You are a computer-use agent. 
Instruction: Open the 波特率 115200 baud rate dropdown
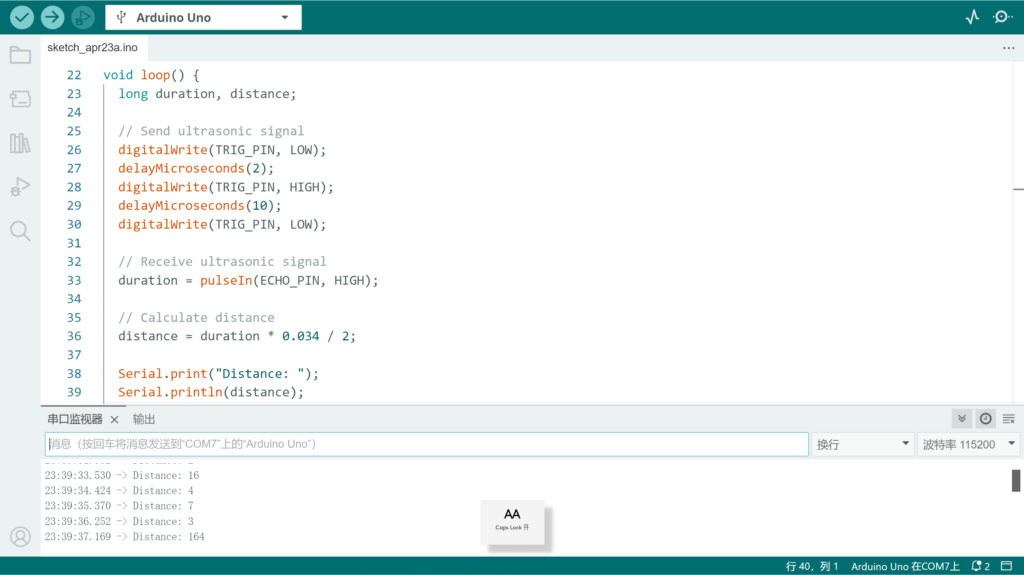pyautogui.click(x=967, y=444)
